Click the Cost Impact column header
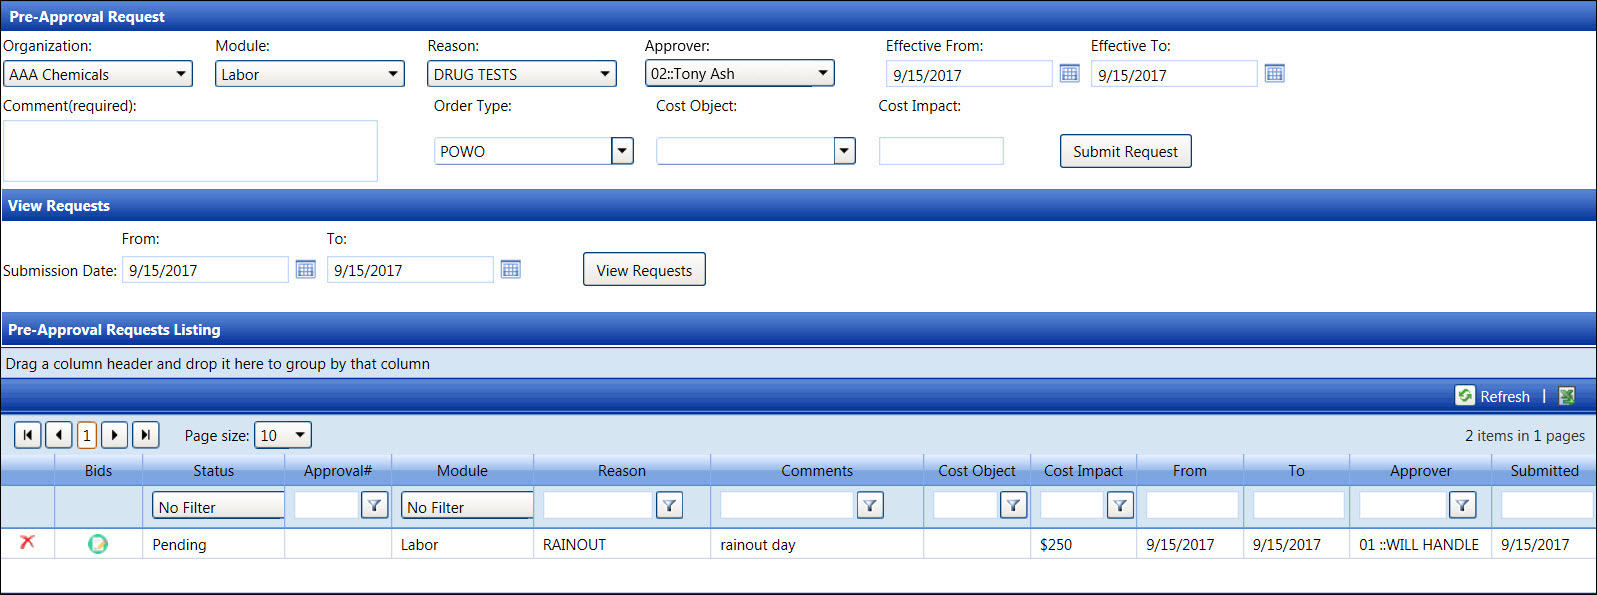This screenshot has width=1597, height=595. [1083, 471]
